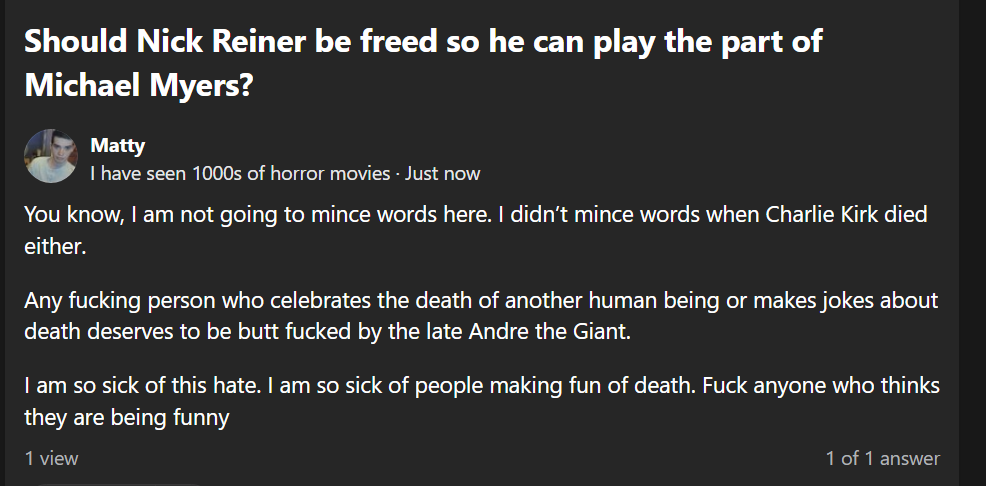Click the partial button at bottom-left edge
This screenshot has width=986, height=486.
pos(120,483)
